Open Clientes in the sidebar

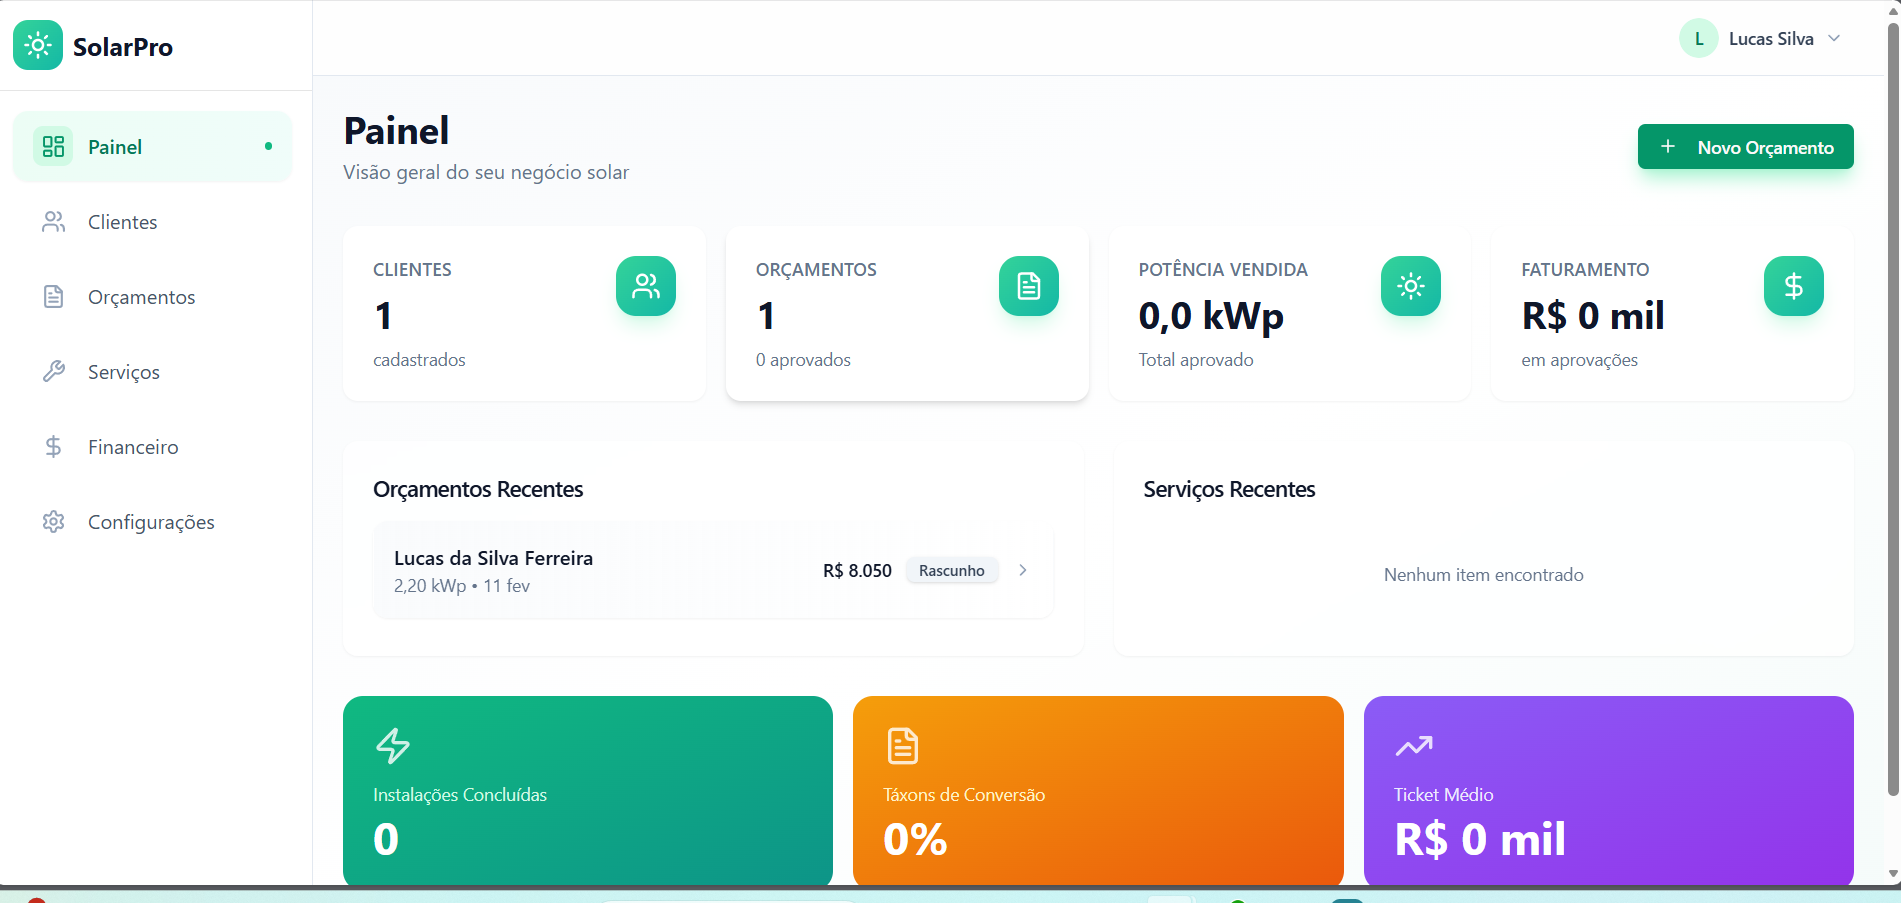pos(152,222)
